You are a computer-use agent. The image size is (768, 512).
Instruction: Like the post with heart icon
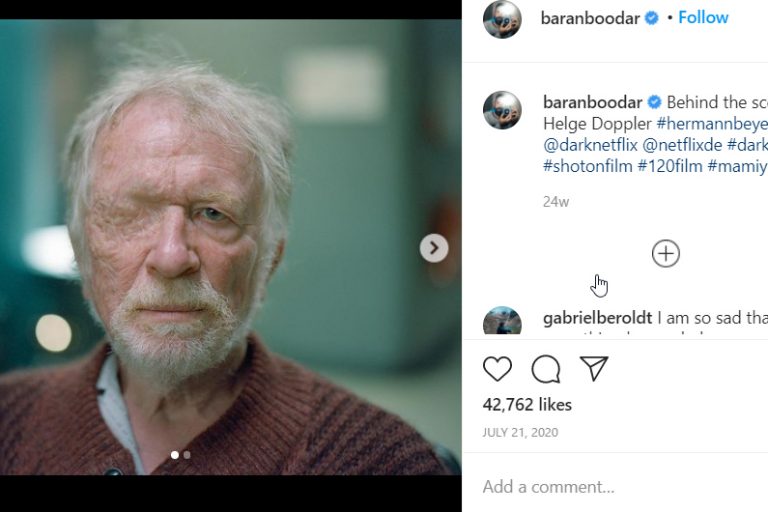497,369
